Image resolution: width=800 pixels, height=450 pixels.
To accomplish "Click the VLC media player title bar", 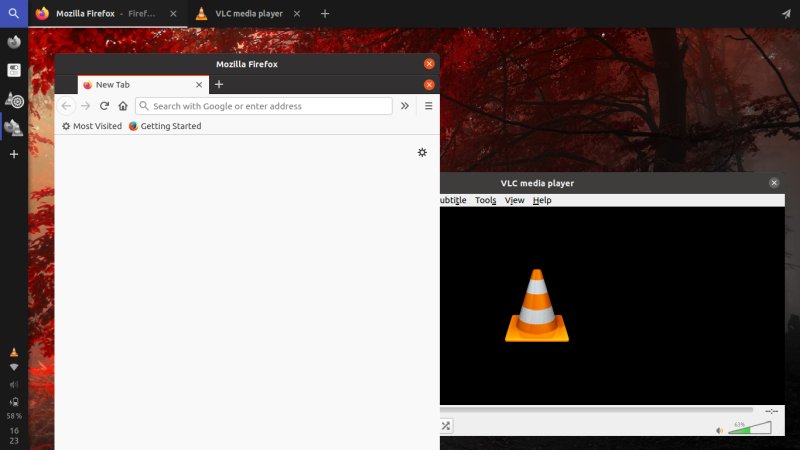I will [612, 183].
